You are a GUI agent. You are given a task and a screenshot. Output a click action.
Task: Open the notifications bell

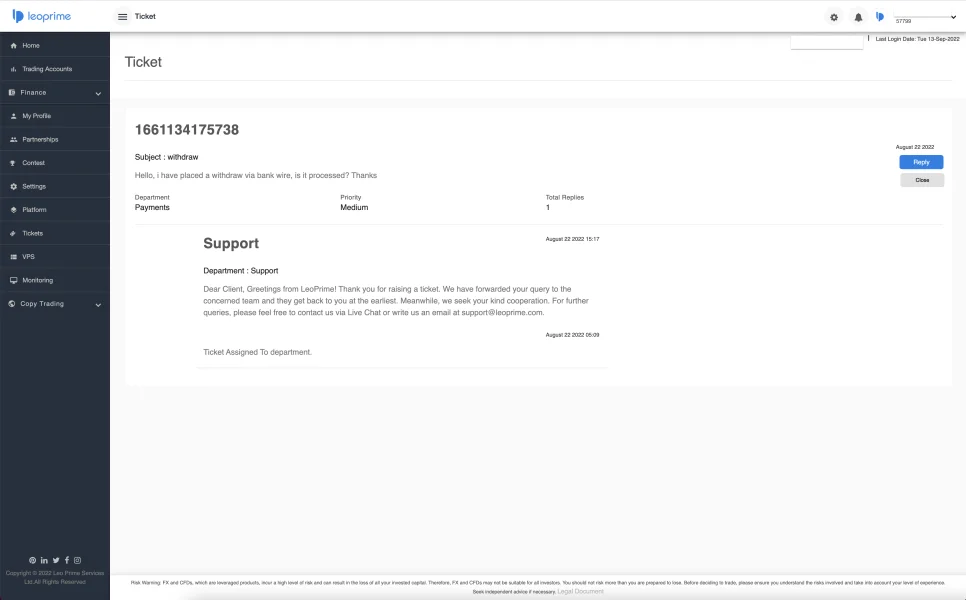click(858, 17)
